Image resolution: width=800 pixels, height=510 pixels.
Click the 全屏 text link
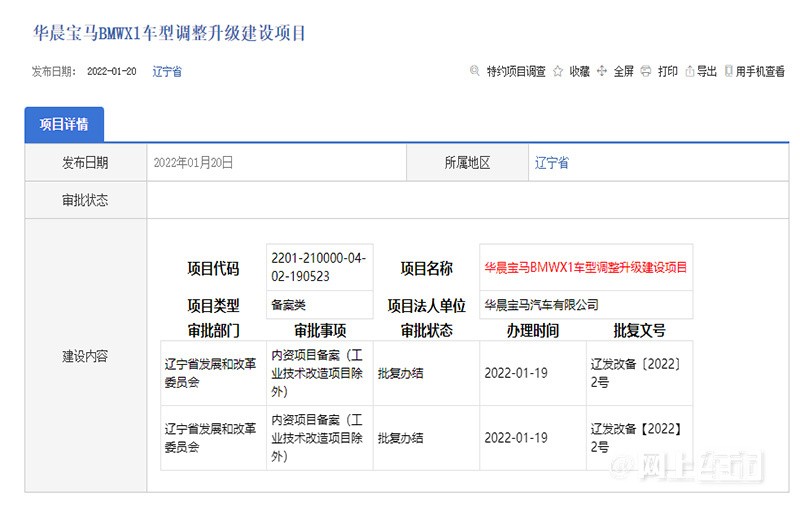(623, 71)
